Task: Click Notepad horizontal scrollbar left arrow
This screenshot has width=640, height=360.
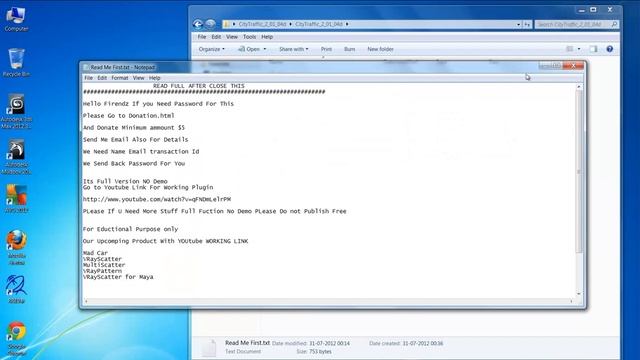Action: click(86, 301)
